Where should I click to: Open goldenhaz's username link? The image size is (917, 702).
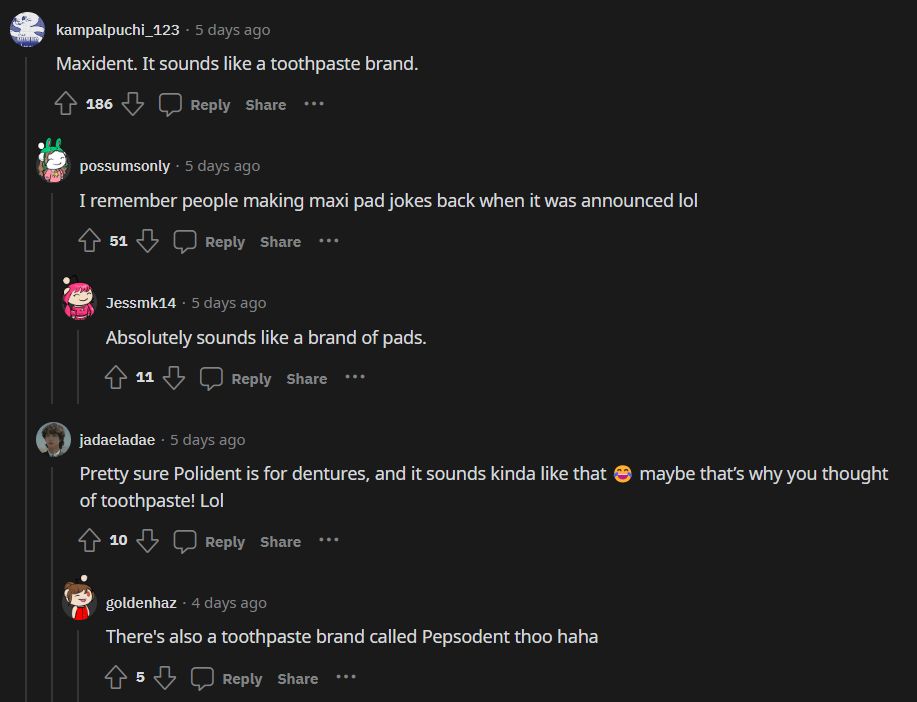coord(141,603)
